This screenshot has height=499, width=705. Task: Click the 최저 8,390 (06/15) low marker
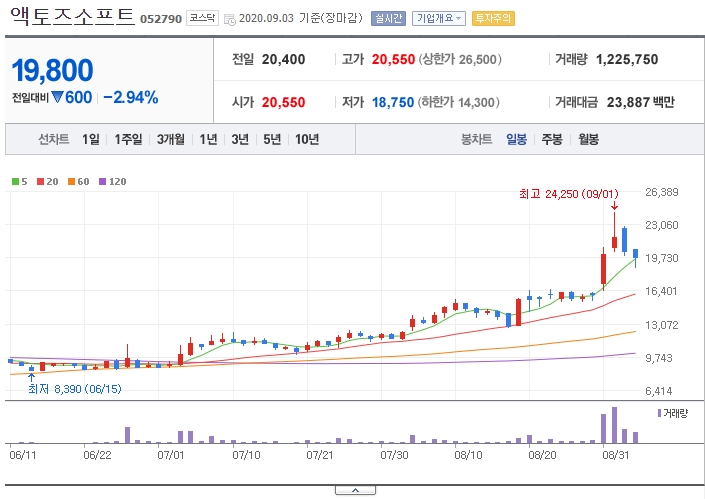pyautogui.click(x=75, y=389)
